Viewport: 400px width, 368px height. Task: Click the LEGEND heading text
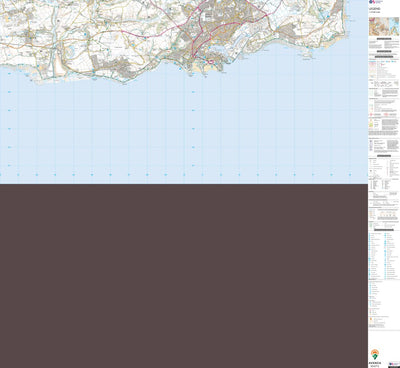click(374, 8)
